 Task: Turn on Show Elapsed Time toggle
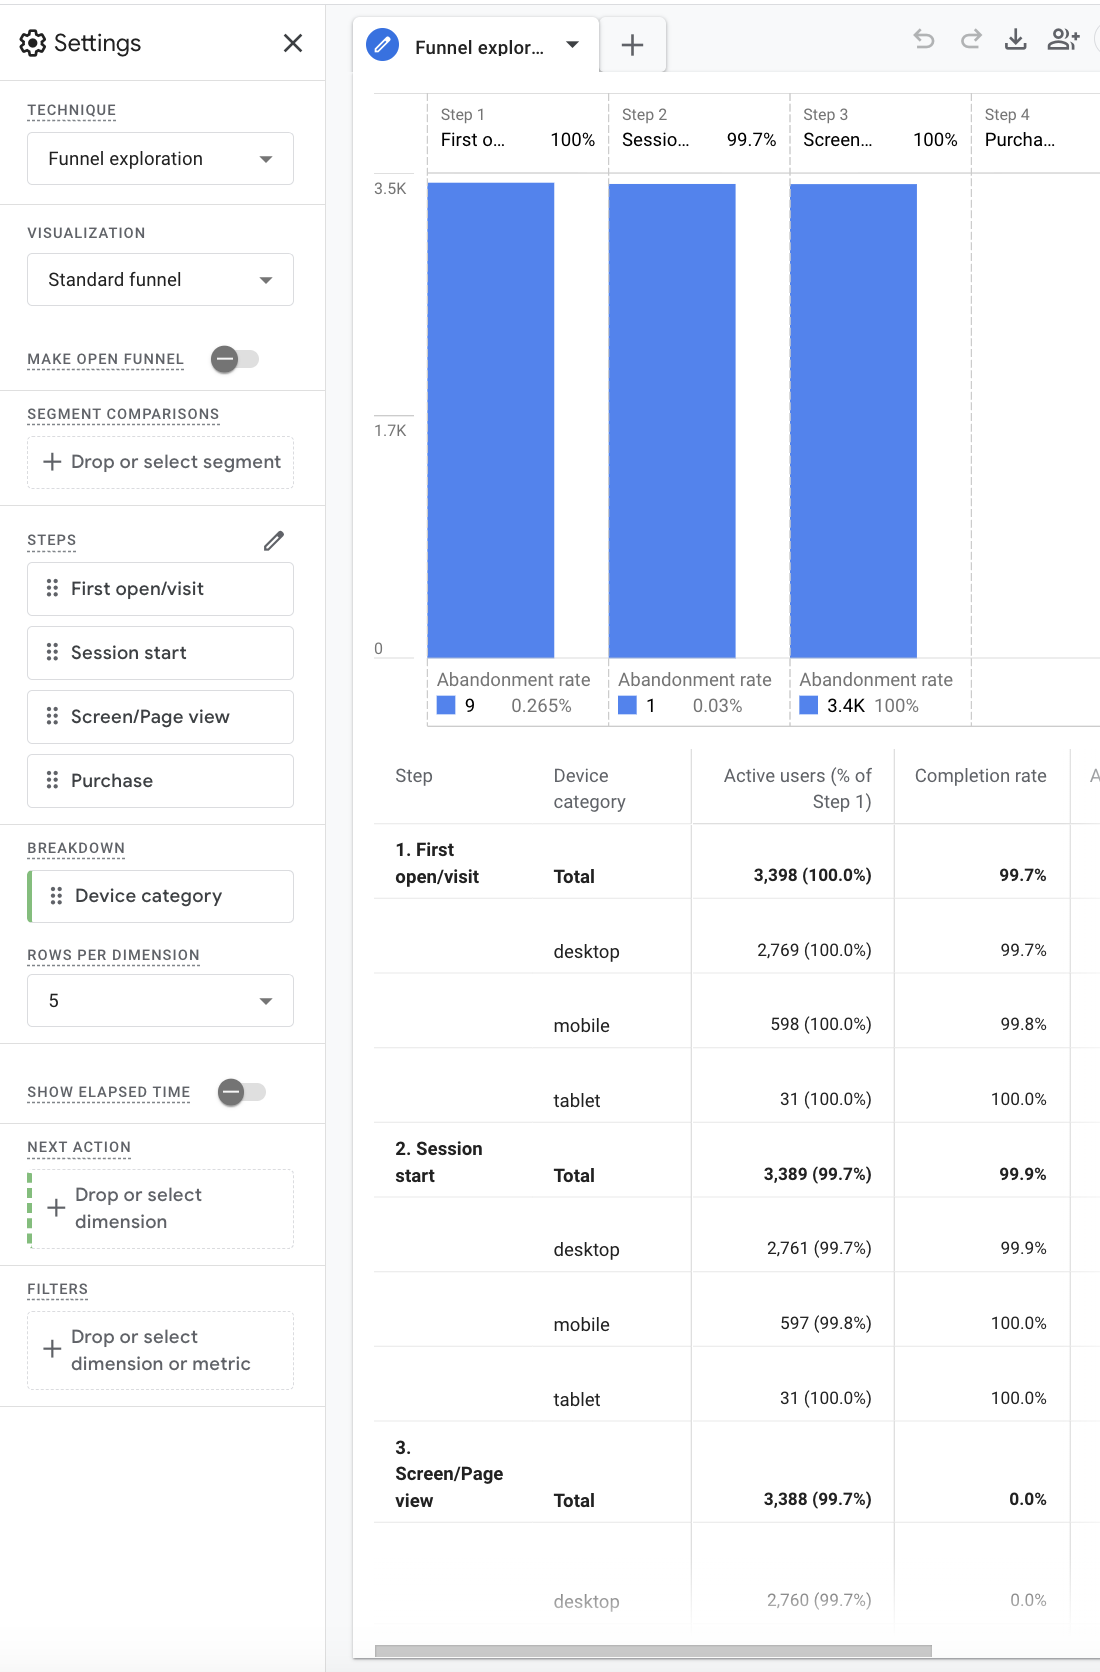tap(241, 1092)
